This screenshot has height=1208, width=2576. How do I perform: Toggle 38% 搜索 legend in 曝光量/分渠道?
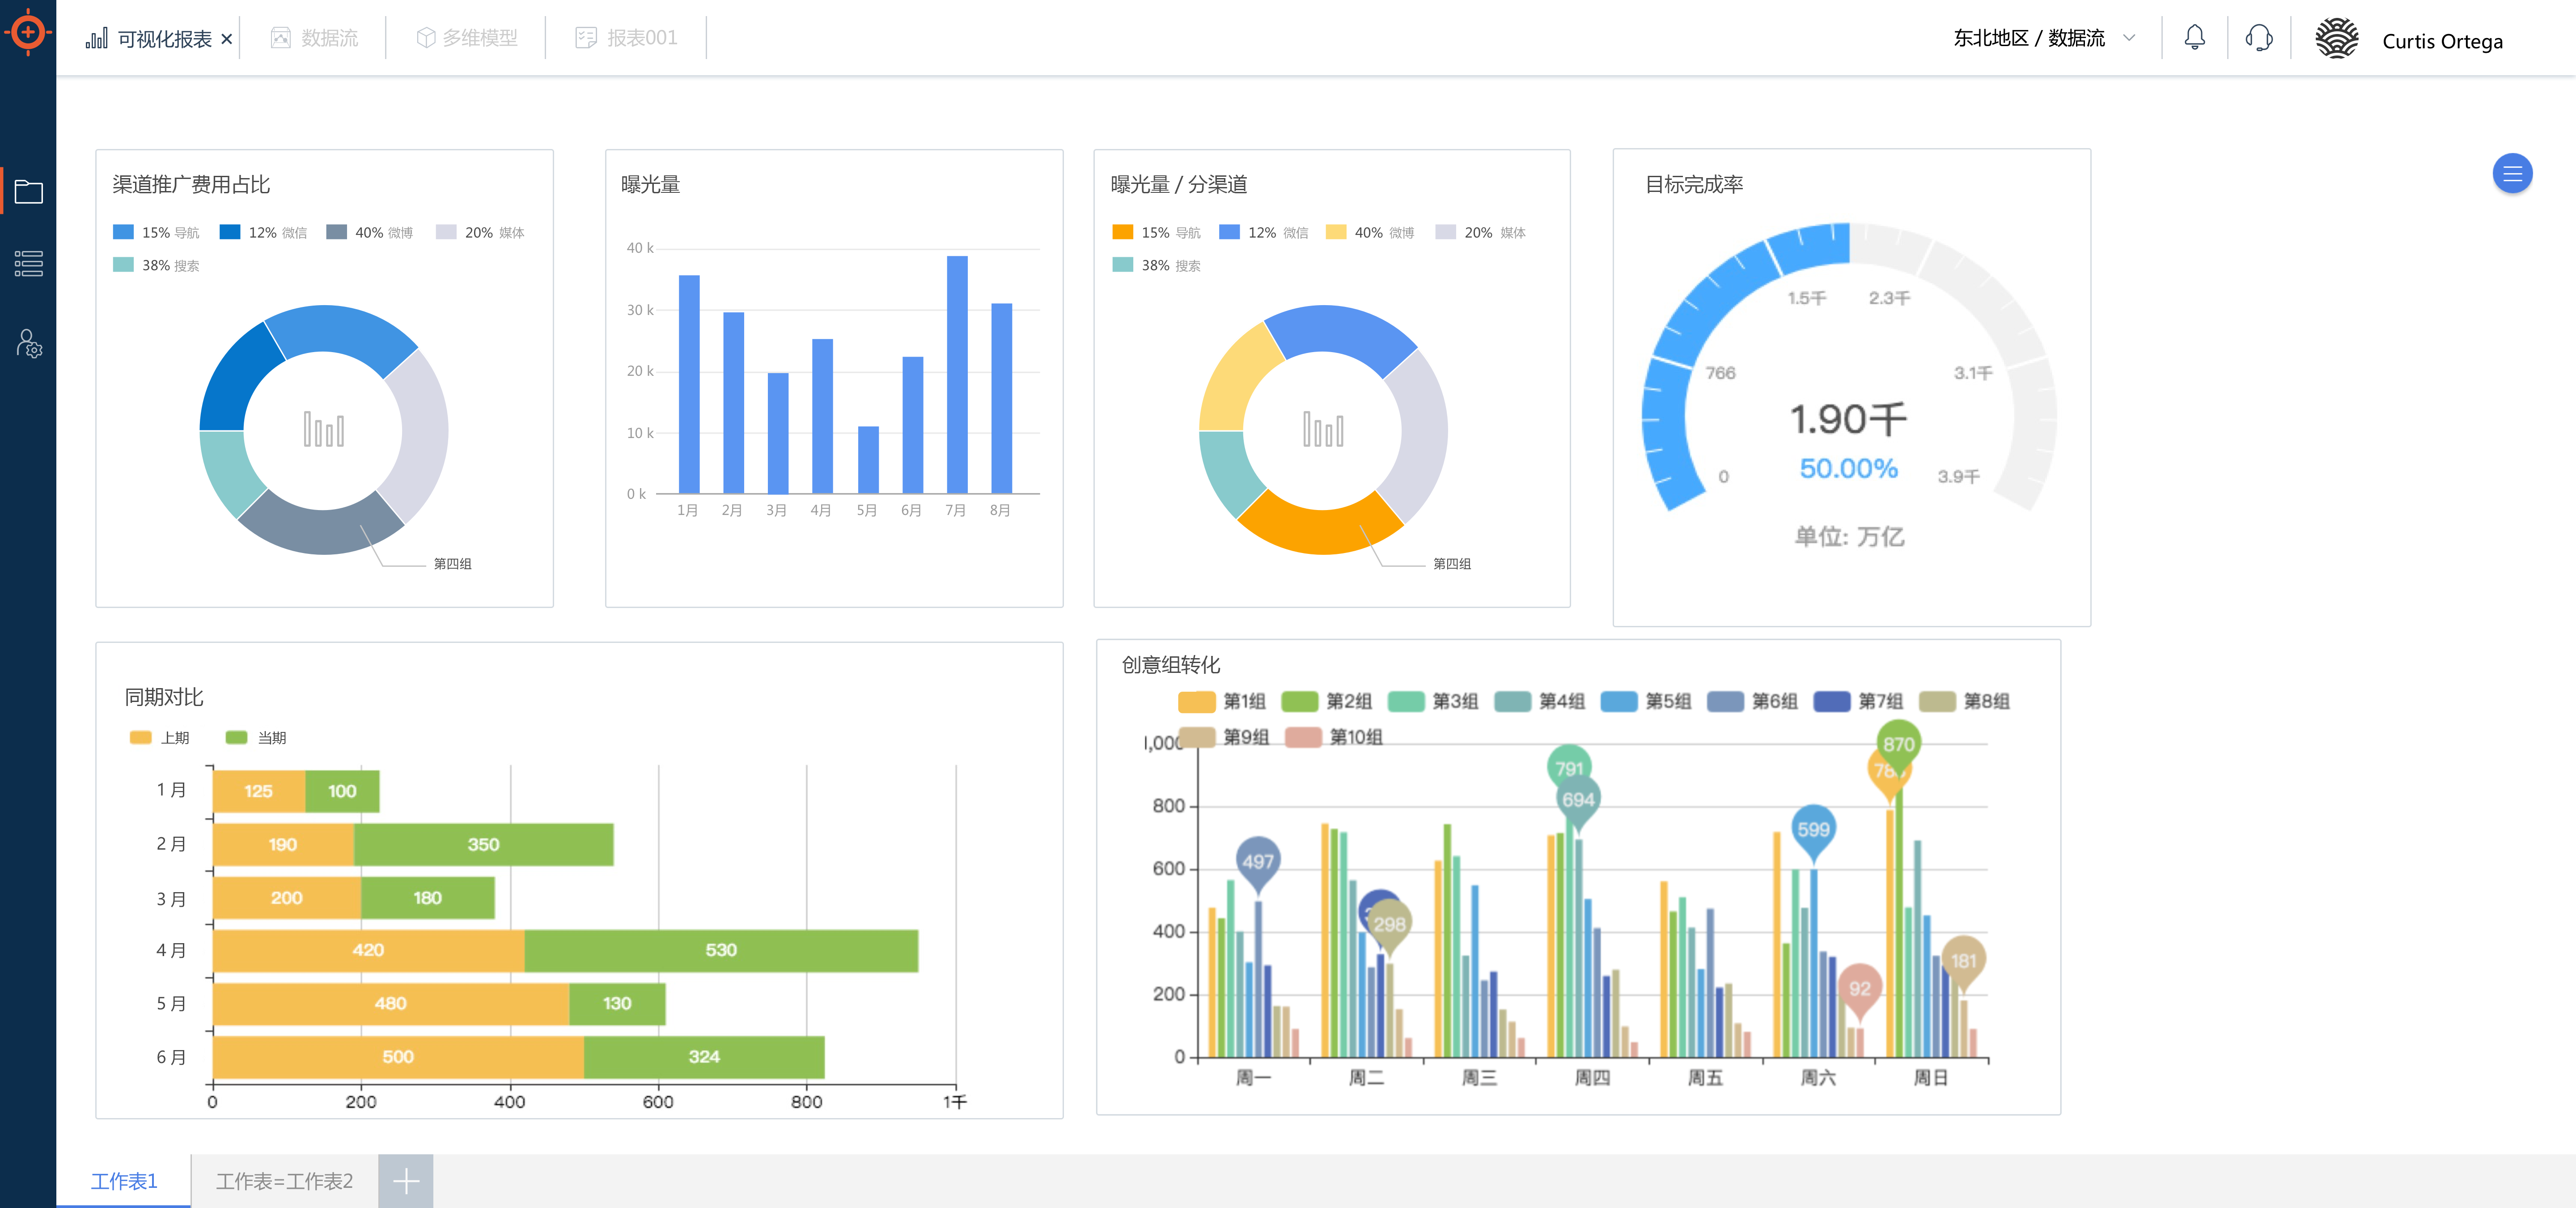pyautogui.click(x=1156, y=265)
